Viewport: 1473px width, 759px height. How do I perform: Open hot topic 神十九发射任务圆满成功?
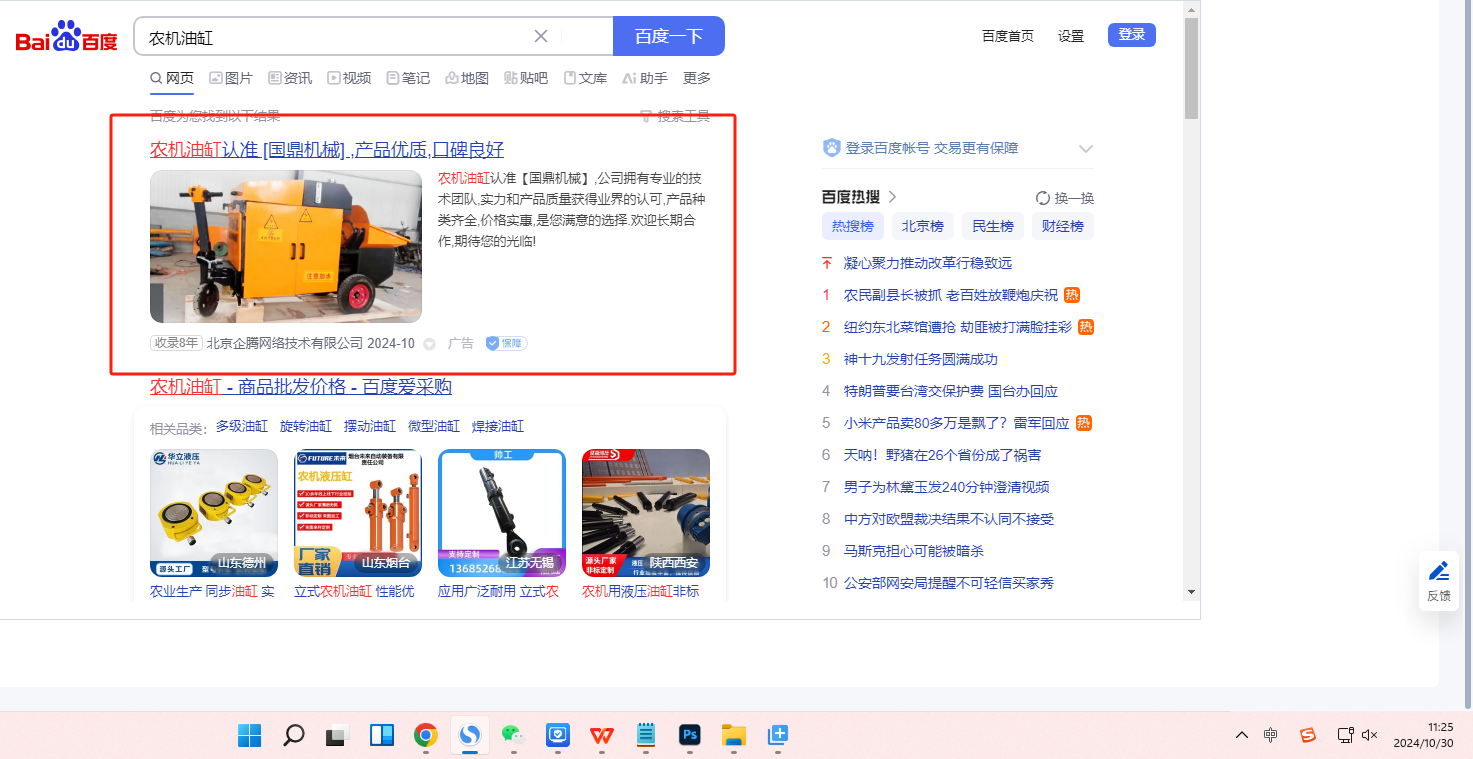[921, 359]
